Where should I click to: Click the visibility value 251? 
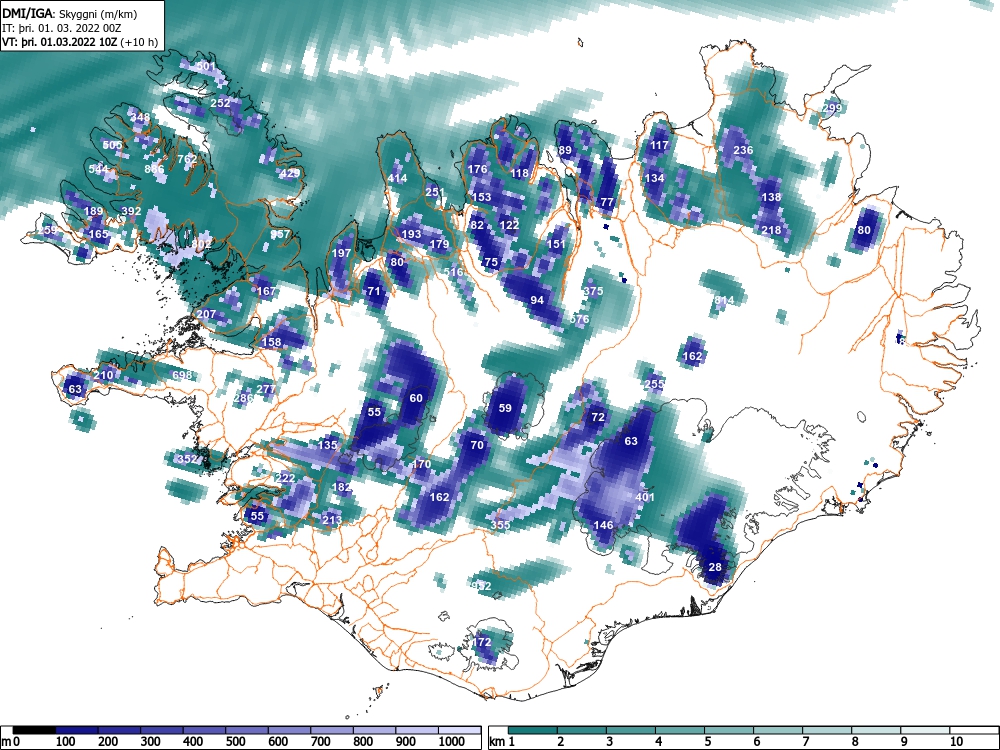434,192
